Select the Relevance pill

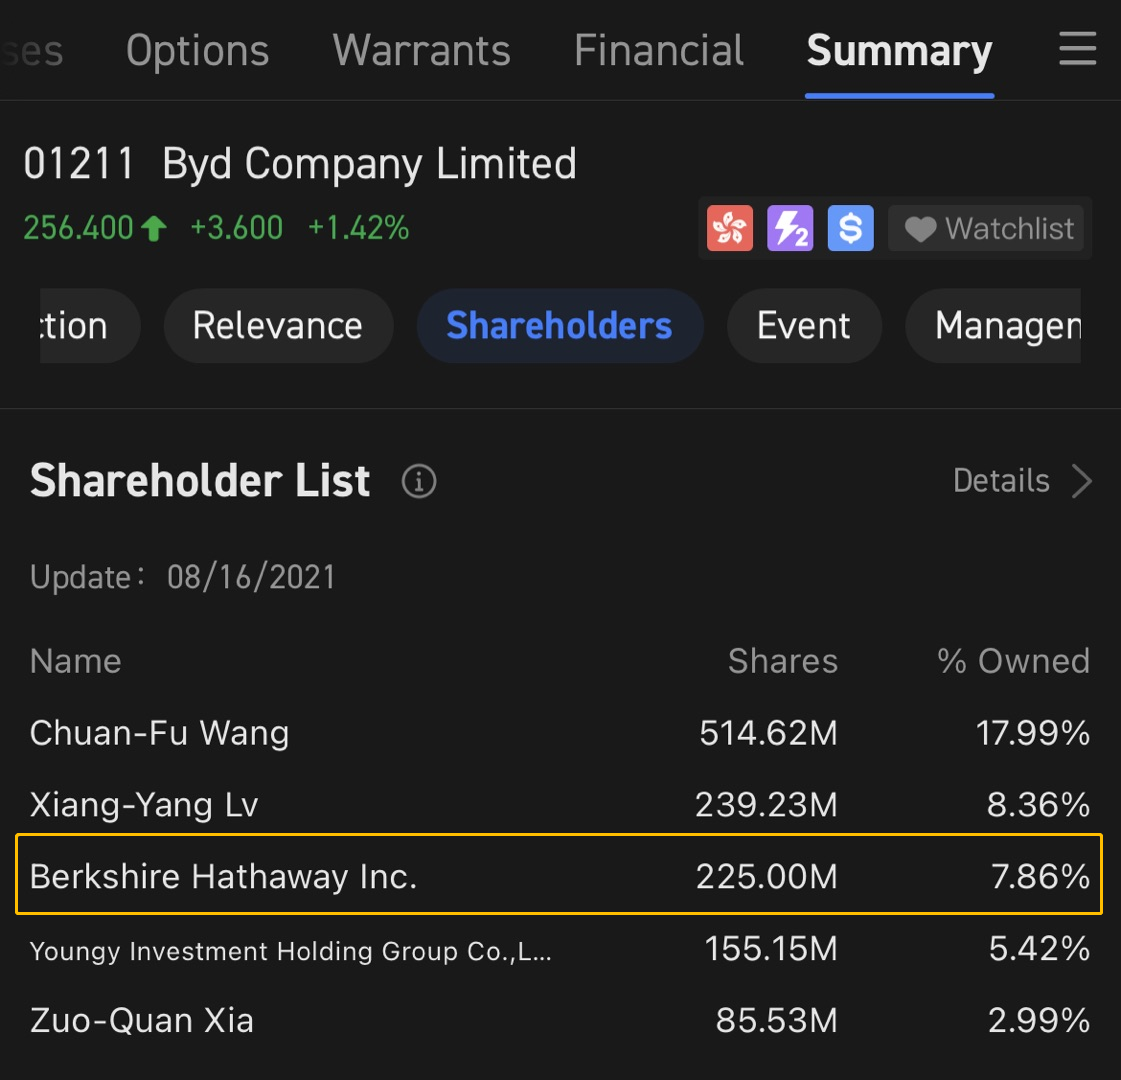point(278,326)
